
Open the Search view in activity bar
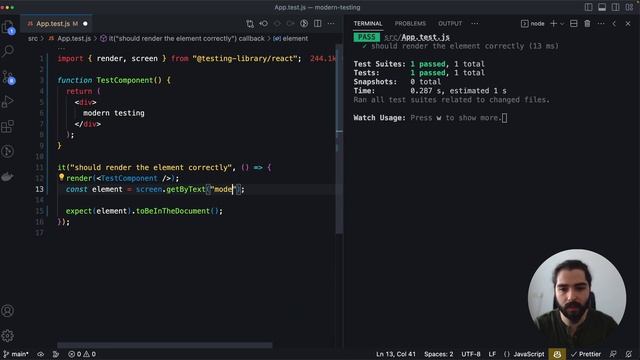[8, 51]
